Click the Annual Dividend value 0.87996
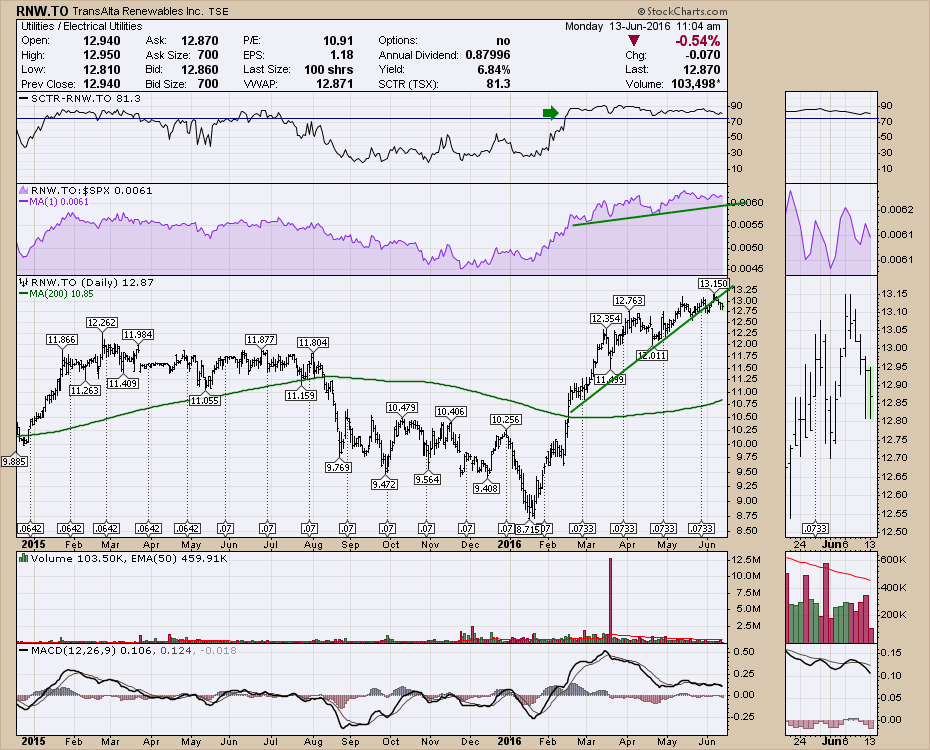 (488, 55)
